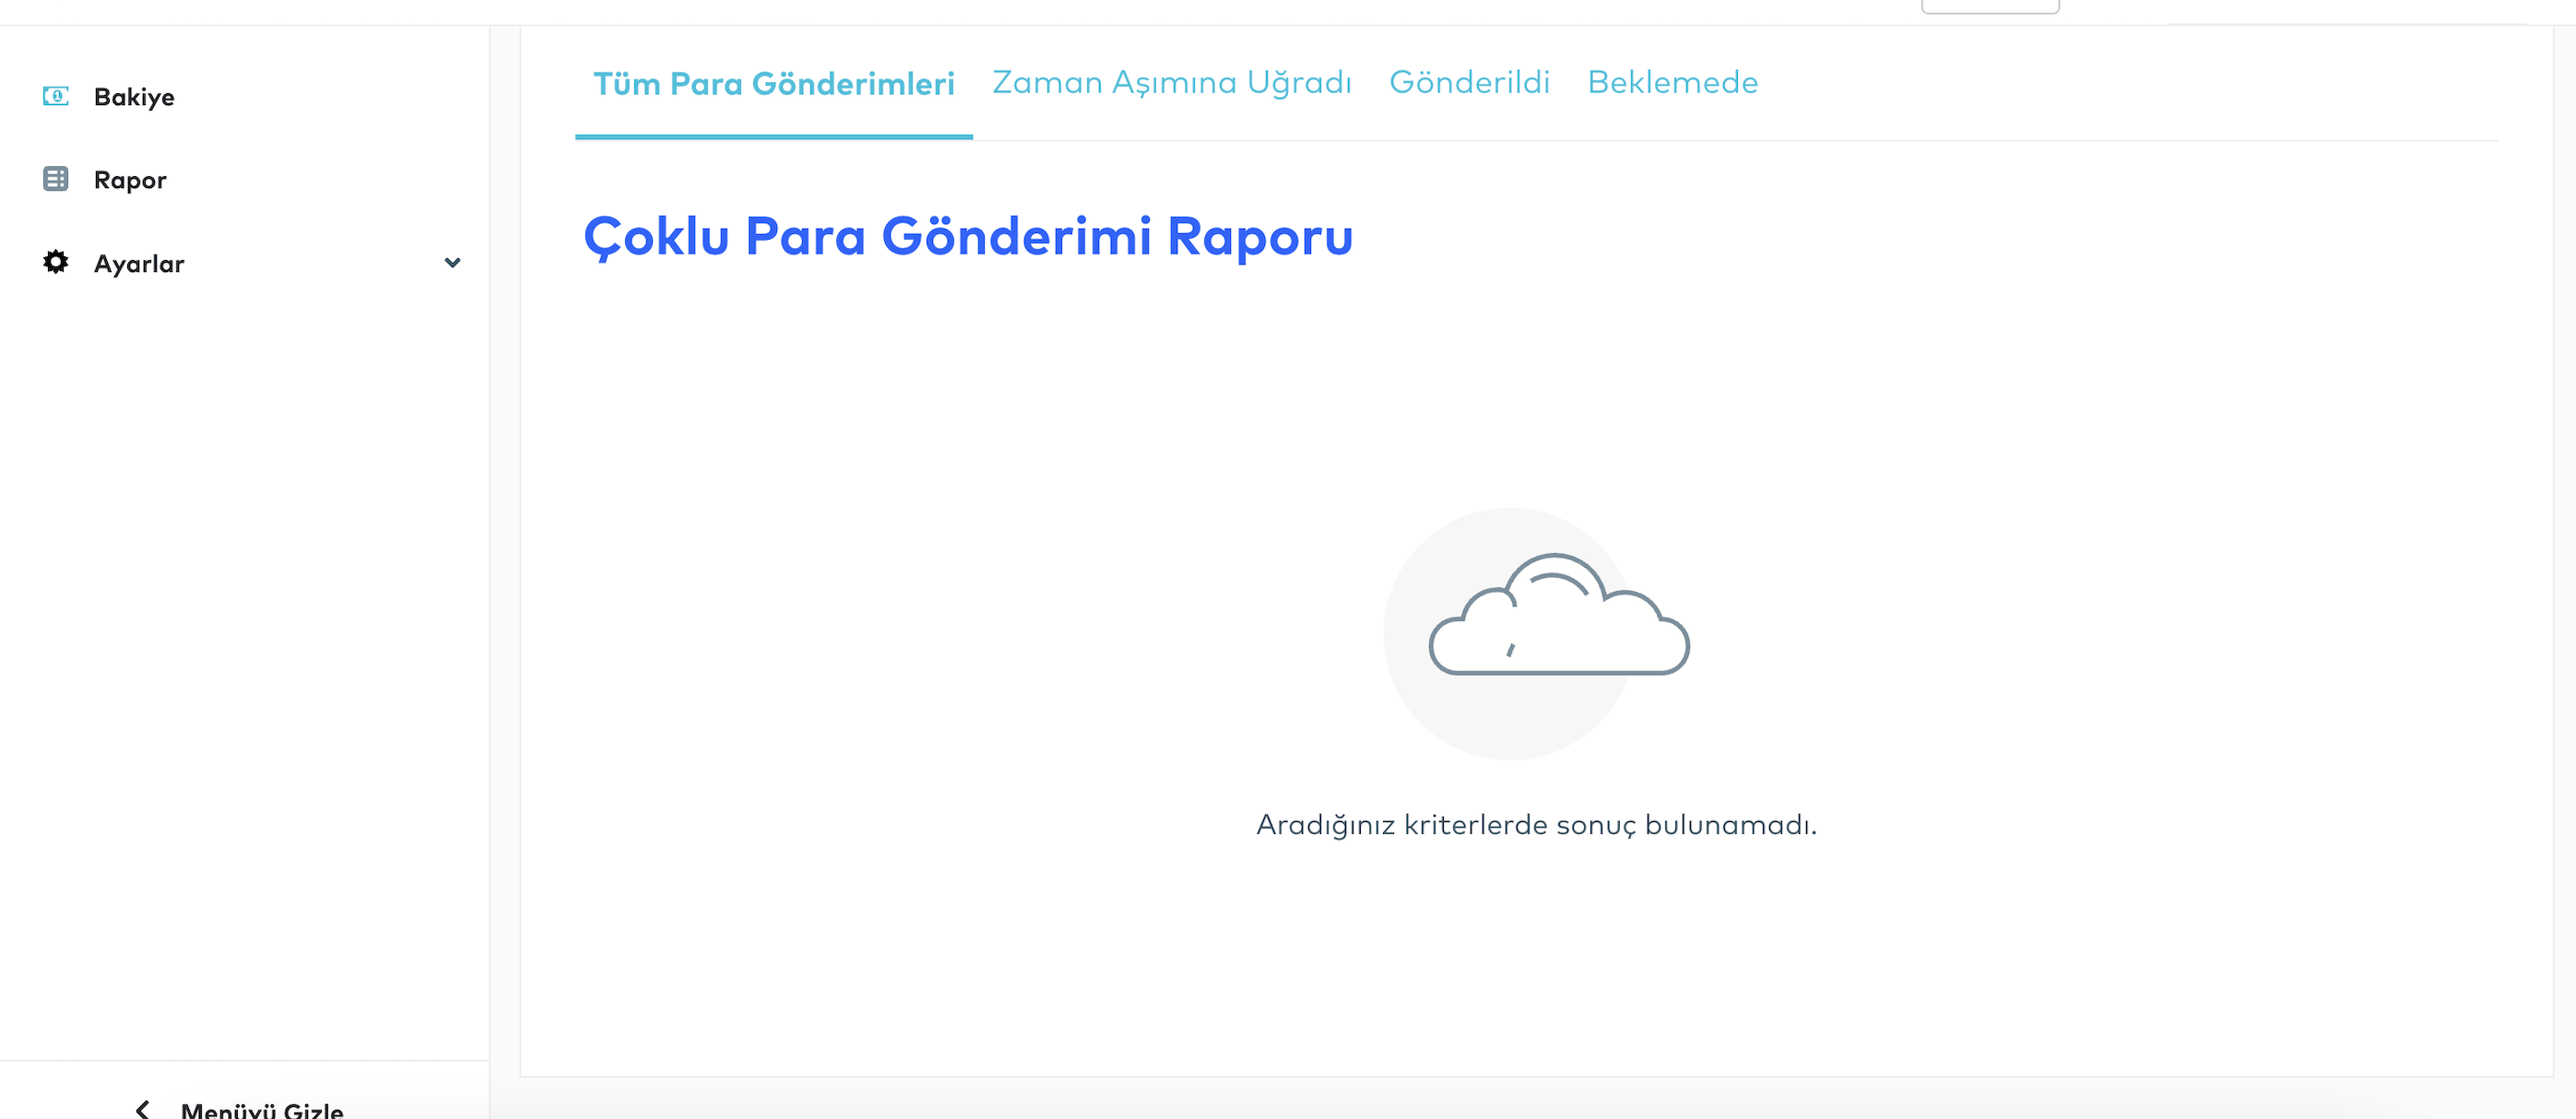
Task: Go to Bakiye page via its label
Action: (x=134, y=97)
